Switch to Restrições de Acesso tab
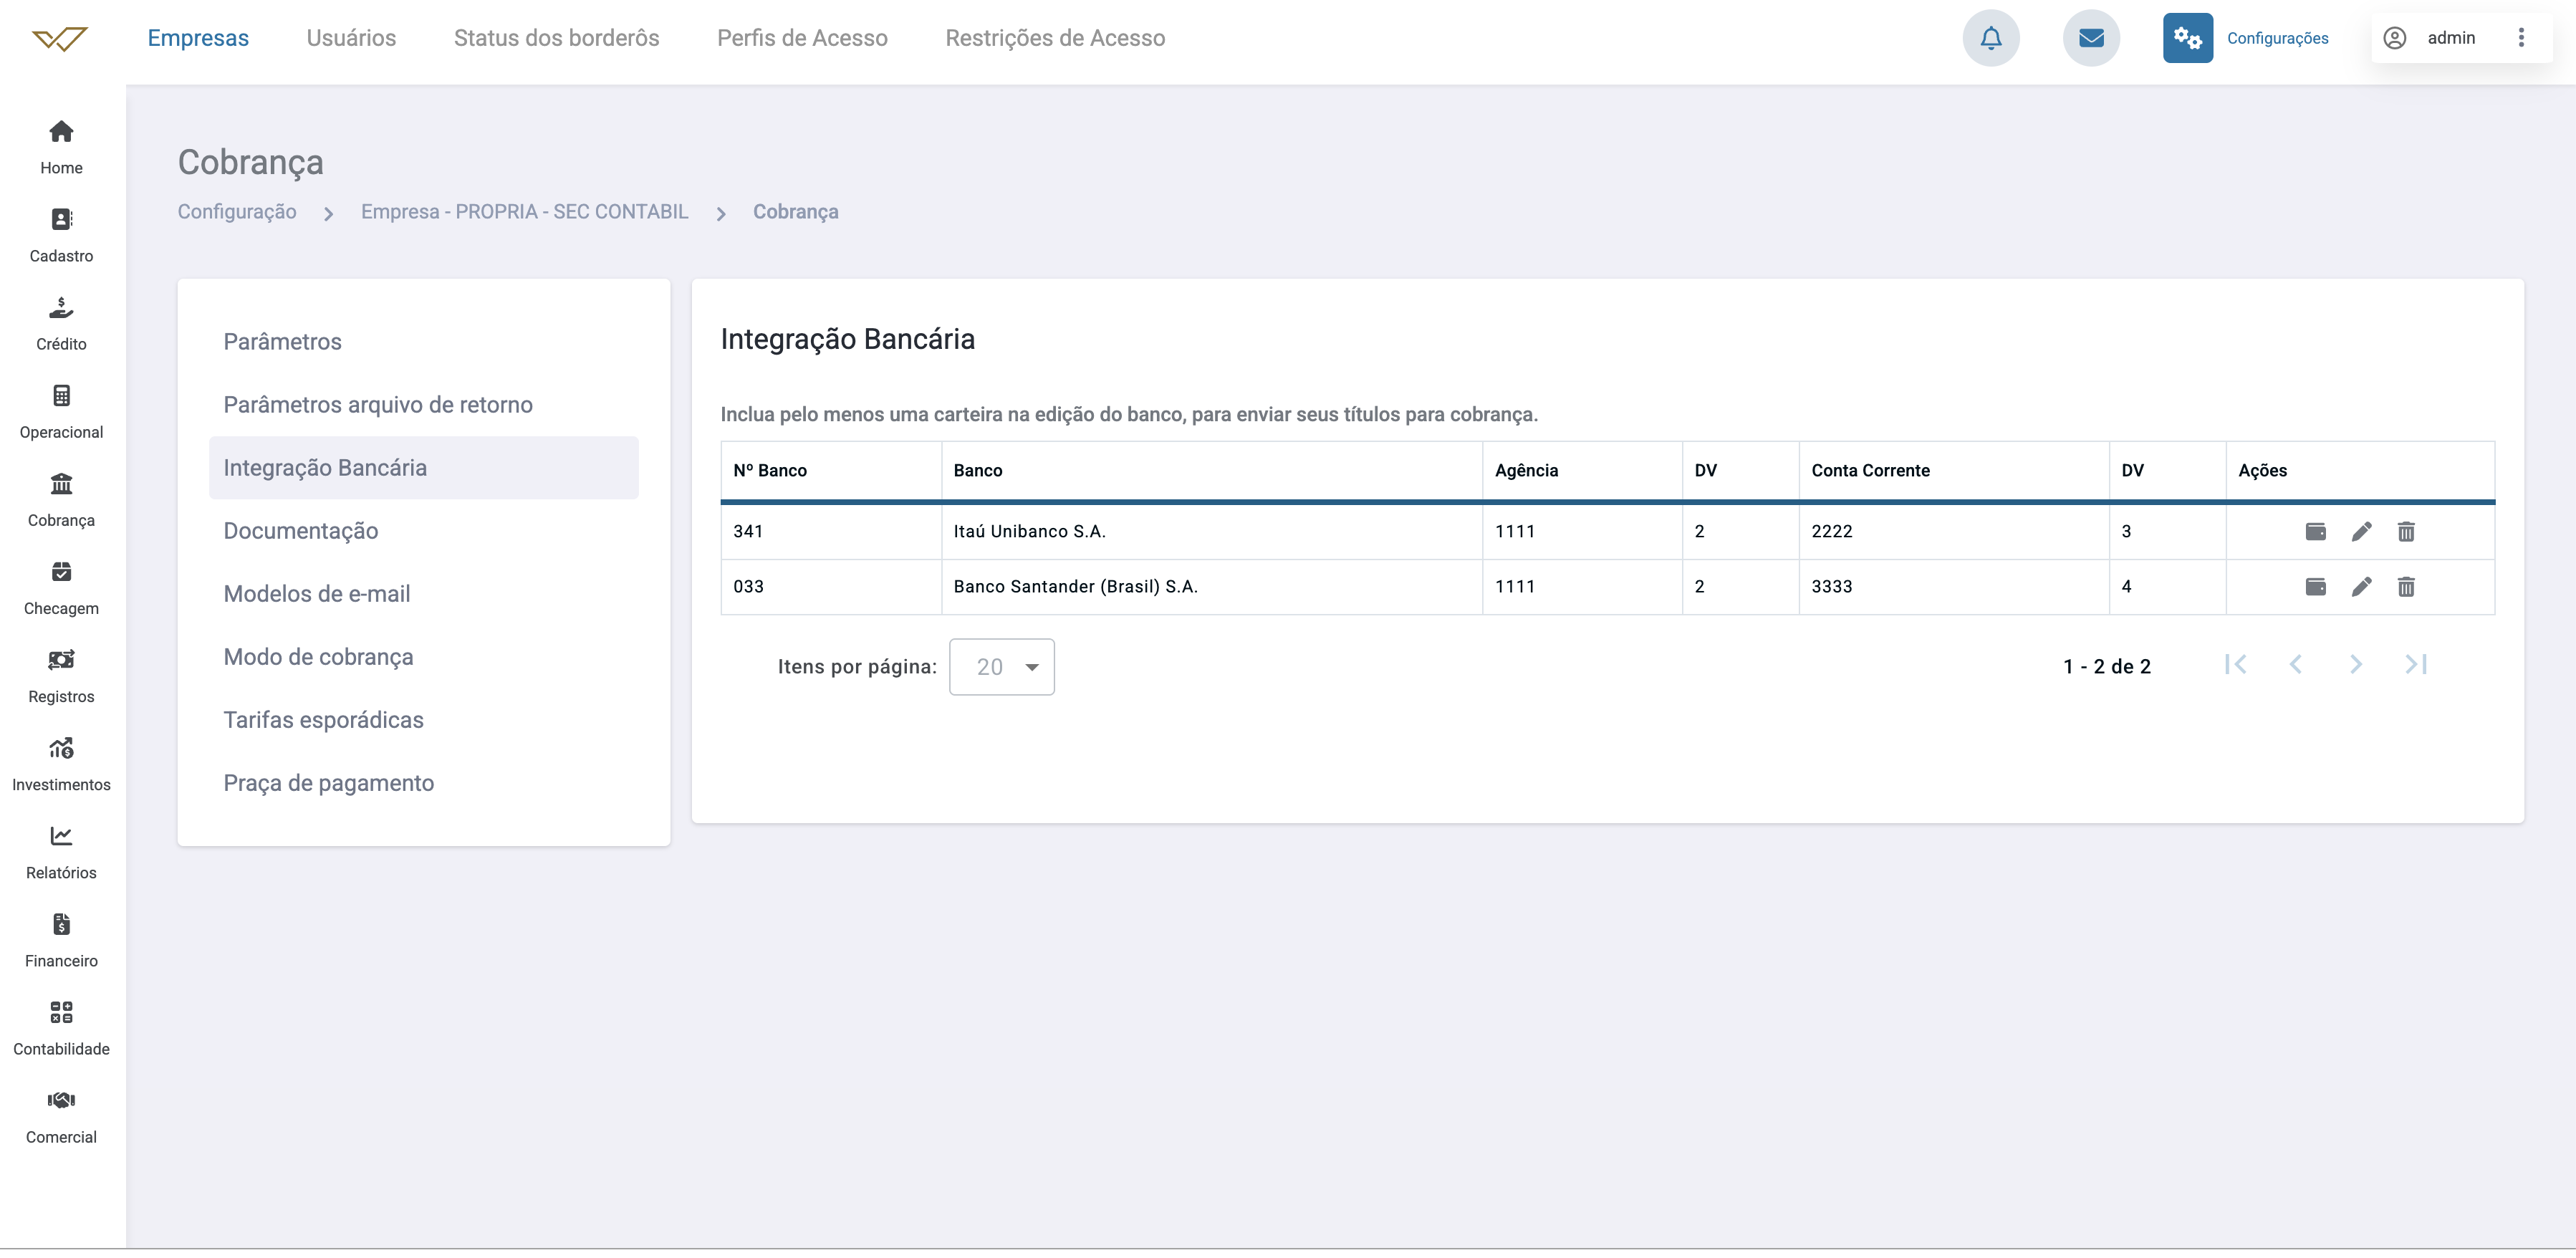This screenshot has width=2576, height=1258. point(1055,38)
